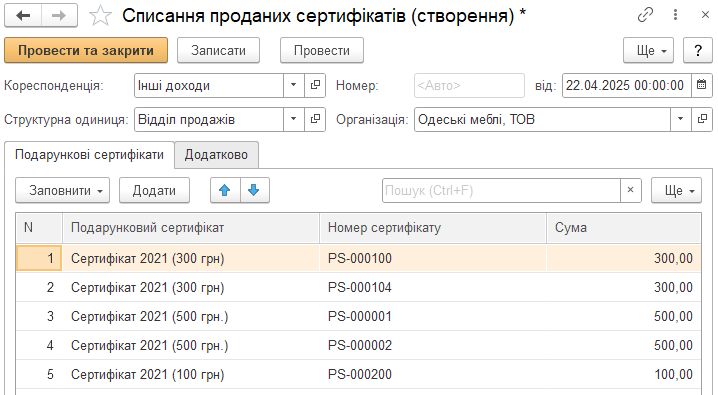Expand the Кореспонденція dropdown list
This screenshot has width=718, height=395.
(294, 85)
